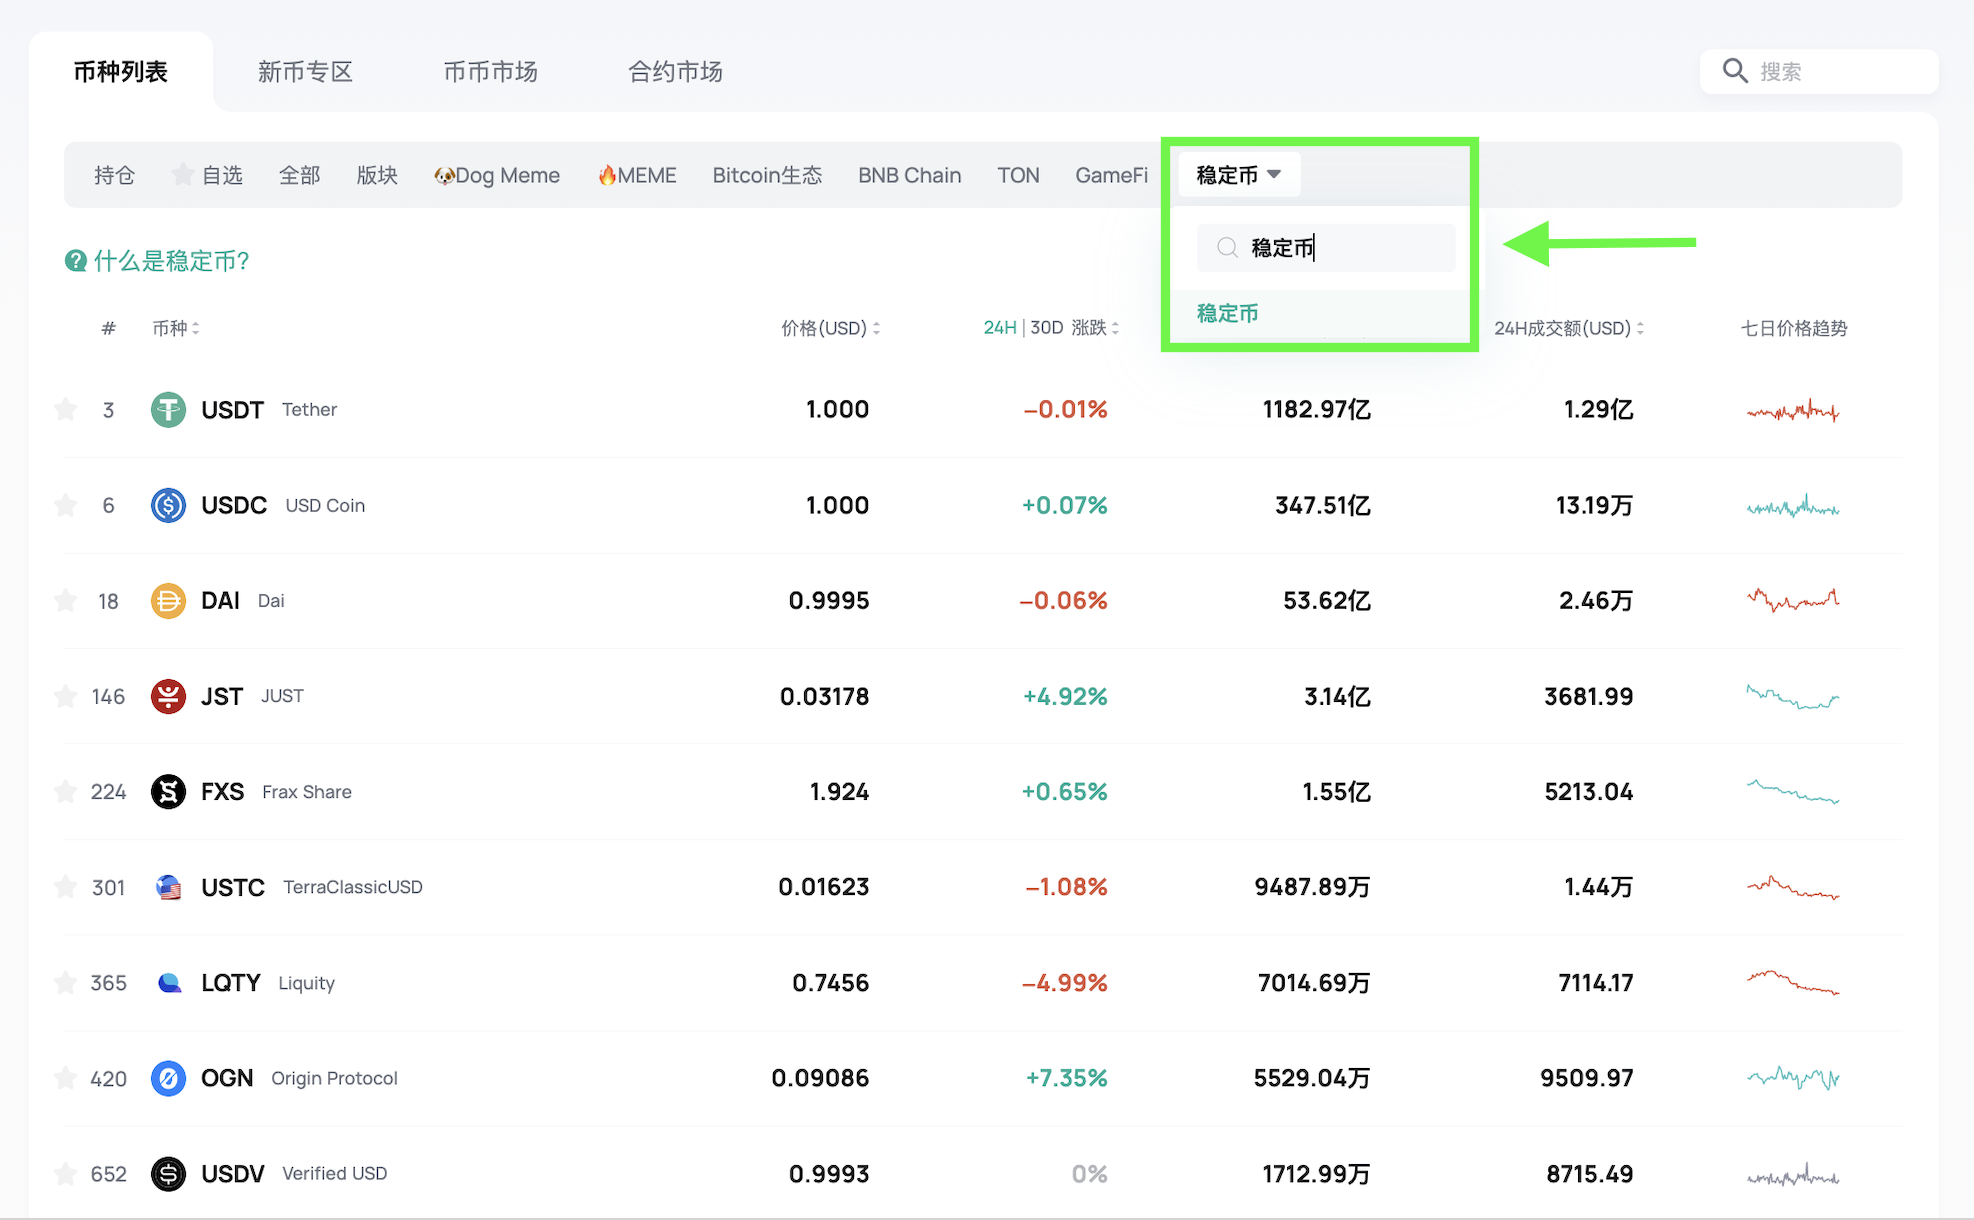Click the 8715.49 volume value
This screenshot has width=1974, height=1220.
tap(1589, 1174)
